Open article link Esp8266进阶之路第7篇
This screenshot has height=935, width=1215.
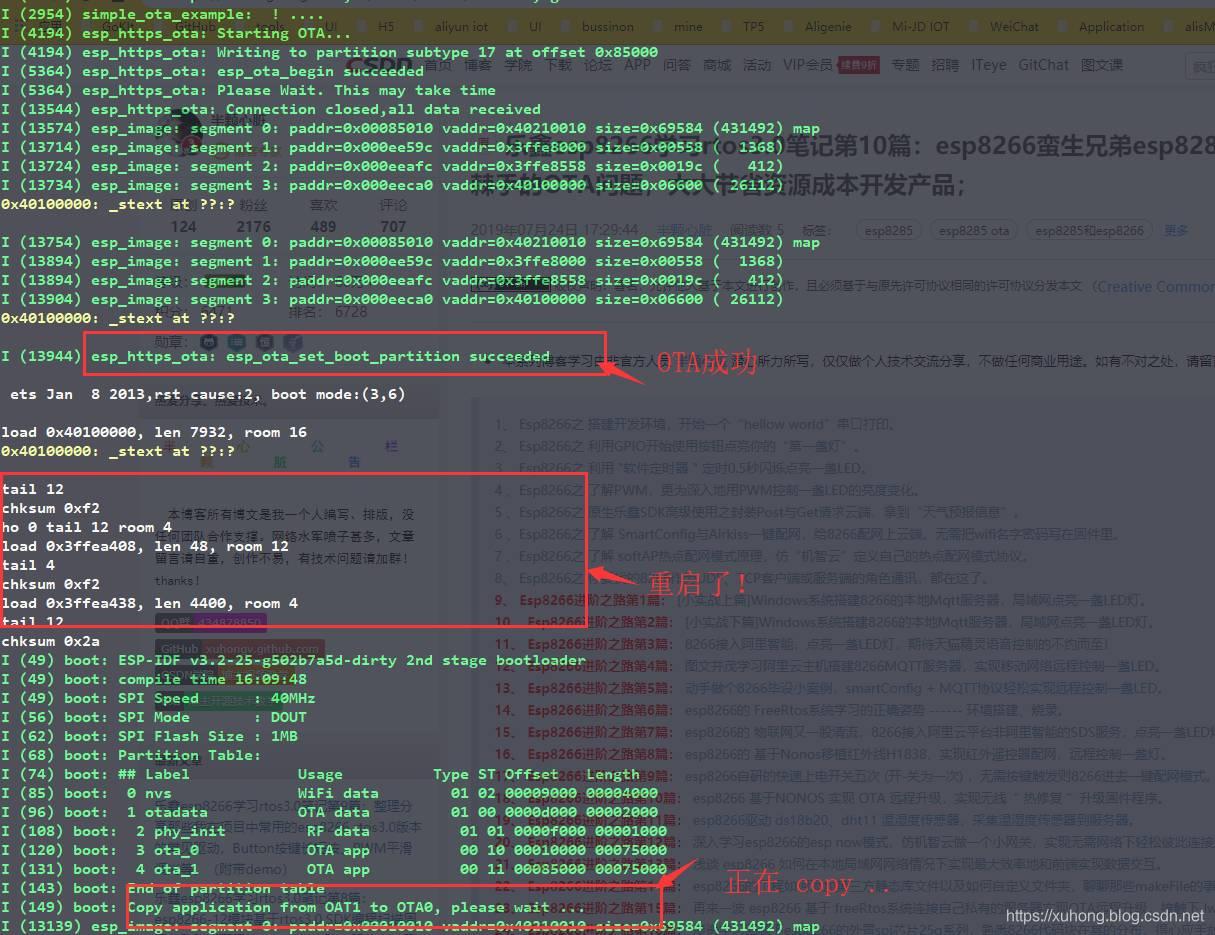(x=602, y=732)
